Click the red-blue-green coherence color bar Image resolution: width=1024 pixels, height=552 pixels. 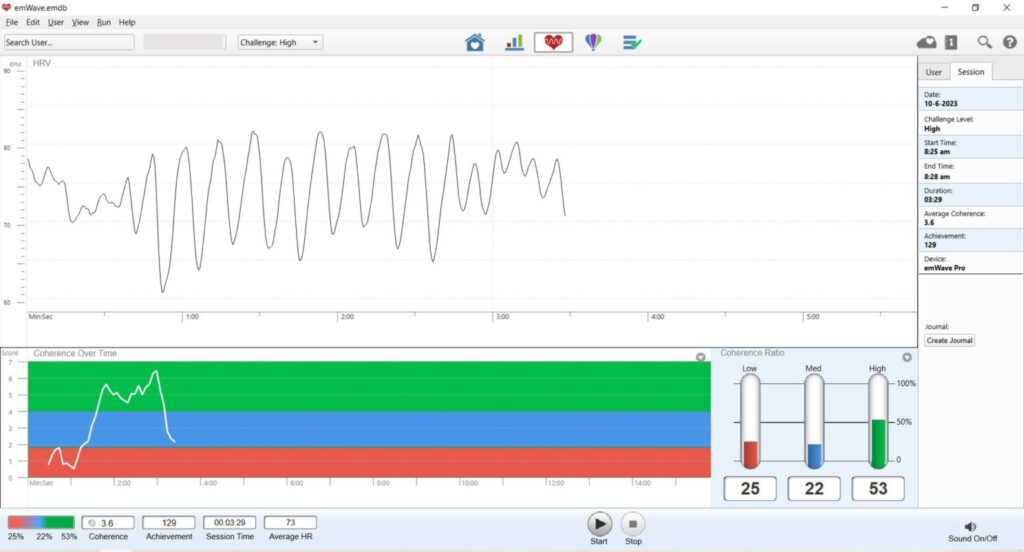pos(41,522)
